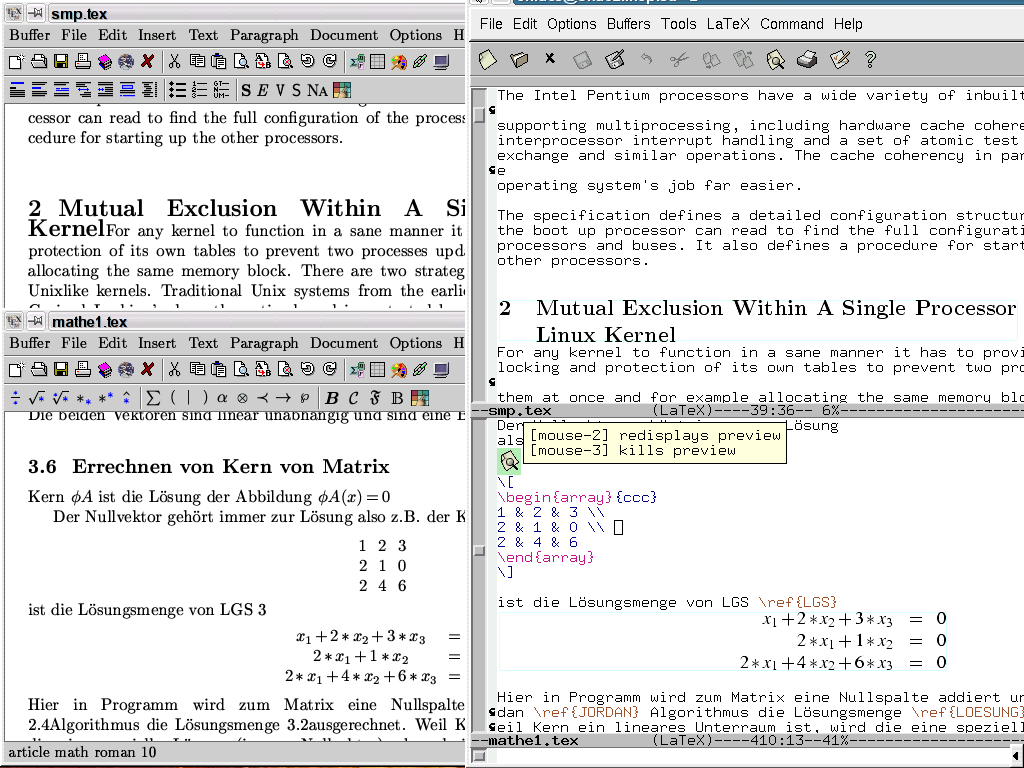Open the Buffer menu in smp.tex window

tap(29, 35)
